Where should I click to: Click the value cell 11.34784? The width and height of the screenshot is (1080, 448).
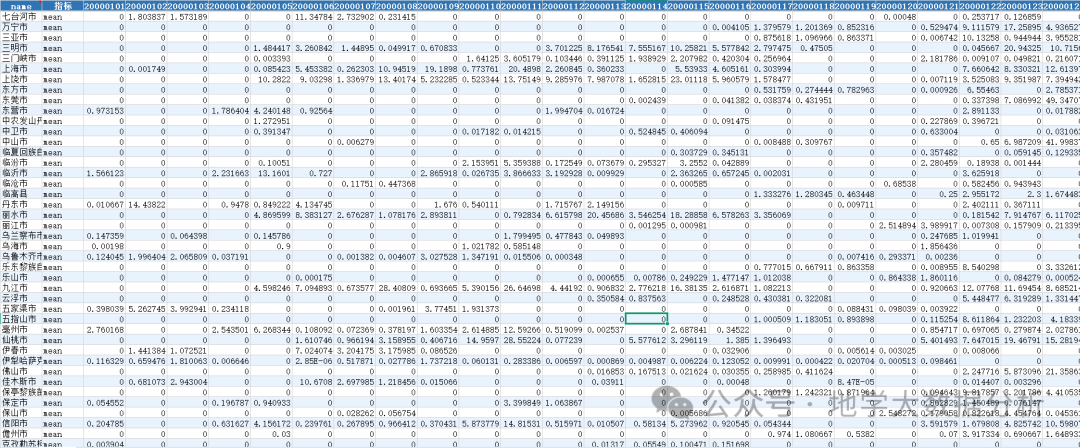pos(312,15)
